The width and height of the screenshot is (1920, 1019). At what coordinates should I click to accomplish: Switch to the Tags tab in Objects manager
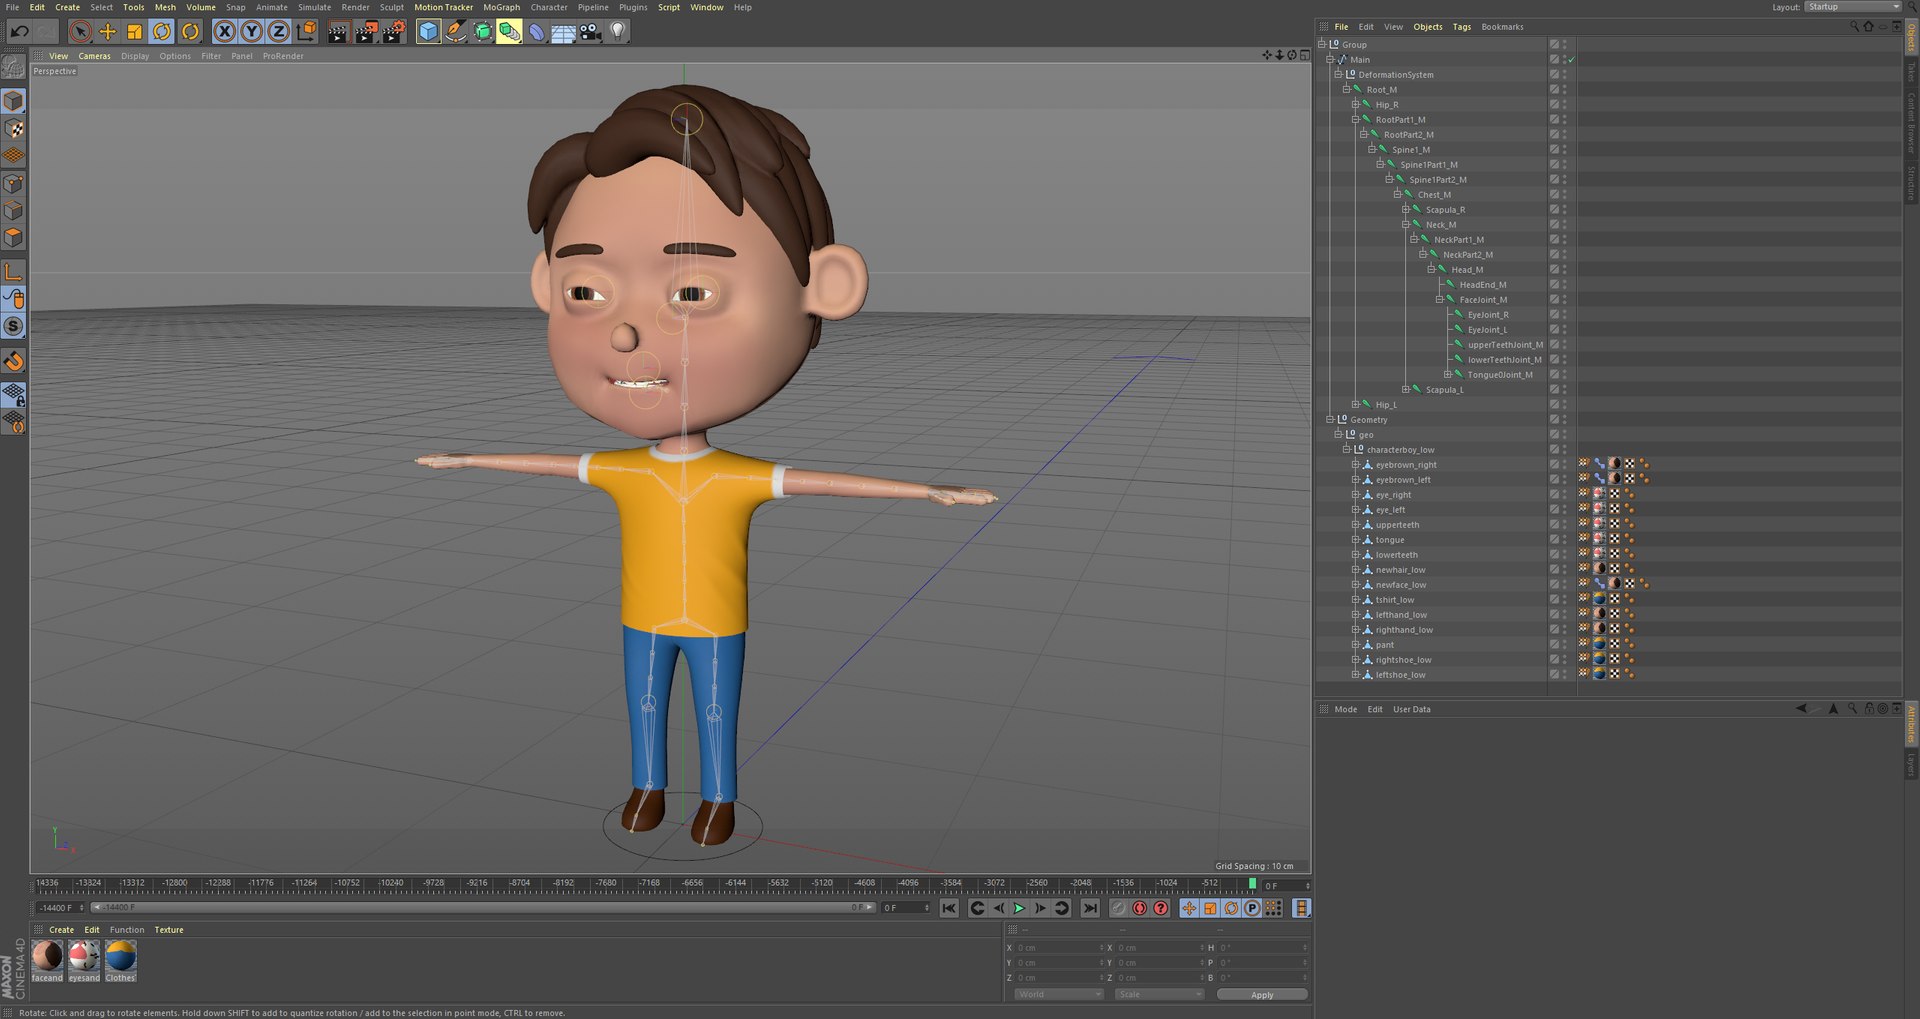[1462, 27]
